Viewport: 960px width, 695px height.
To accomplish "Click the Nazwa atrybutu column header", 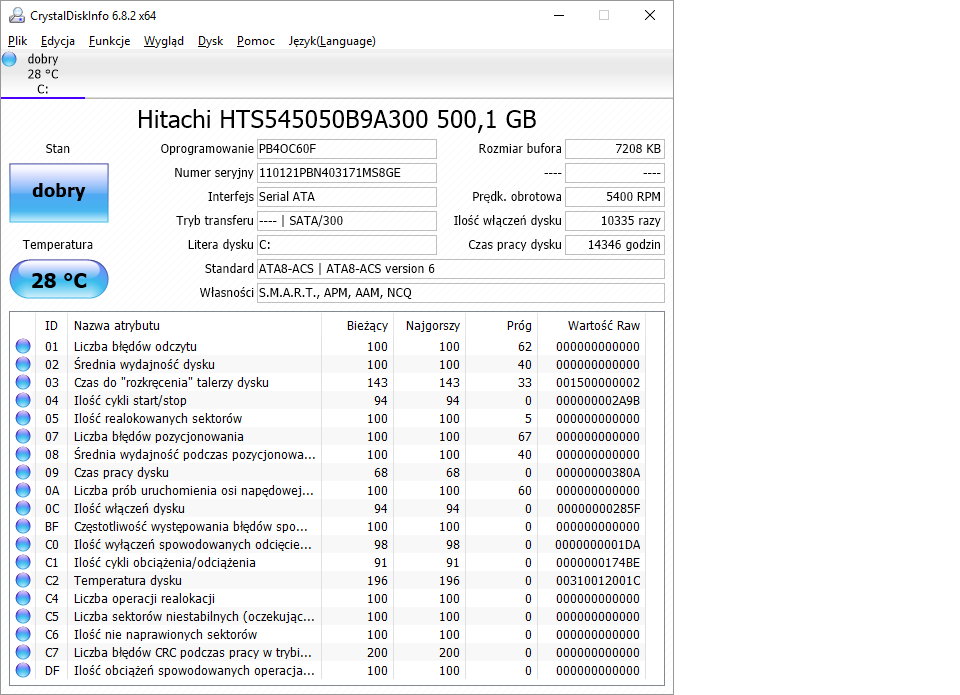I will pyautogui.click(x=193, y=326).
